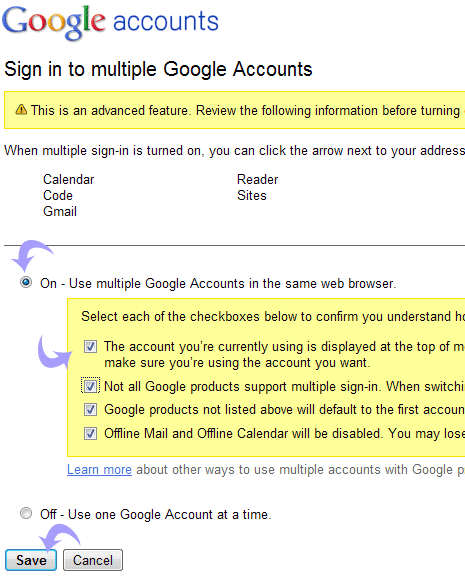This screenshot has height=577, width=465.
Task: Toggle 'Google products not listed above' checkbox
Action: pyautogui.click(x=90, y=409)
